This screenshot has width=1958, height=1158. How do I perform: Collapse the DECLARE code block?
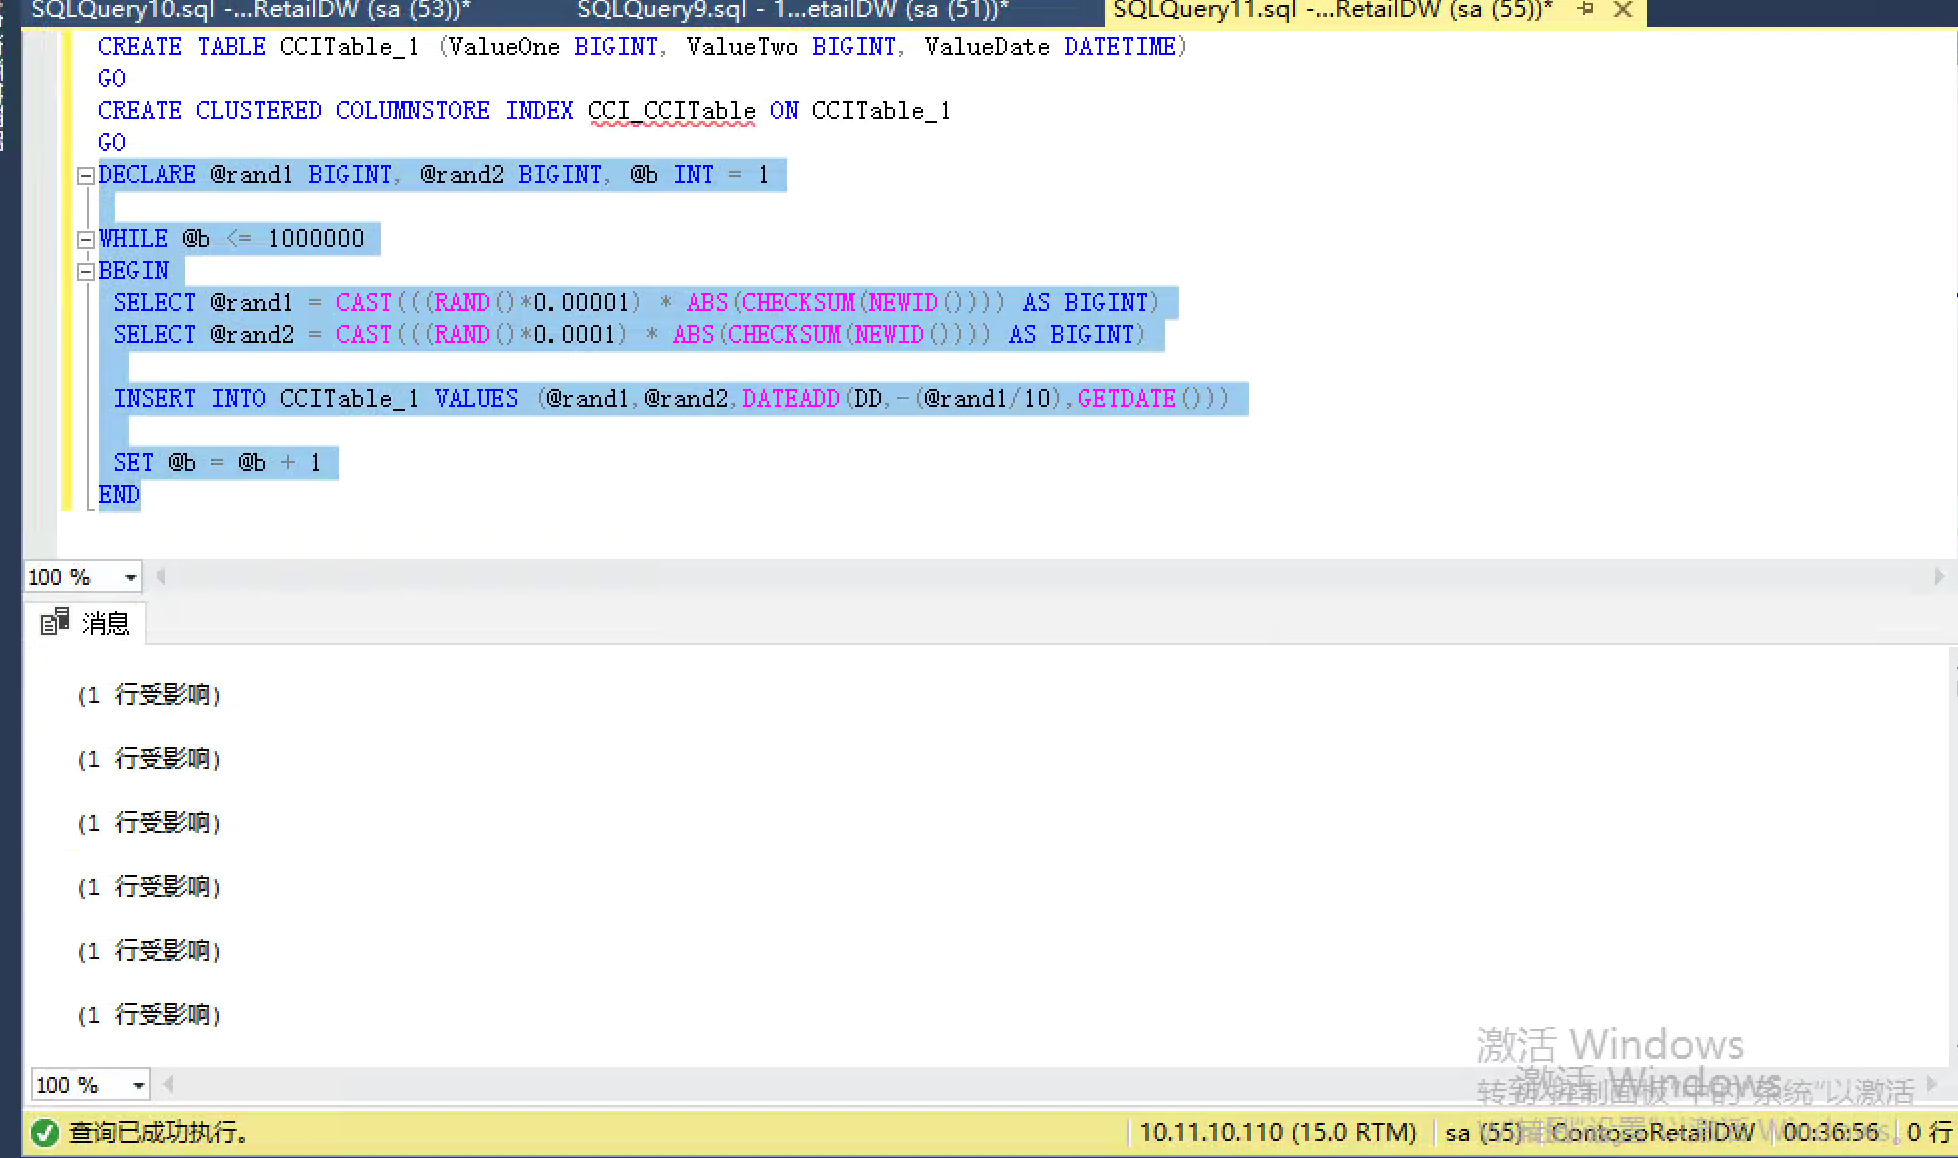86,176
